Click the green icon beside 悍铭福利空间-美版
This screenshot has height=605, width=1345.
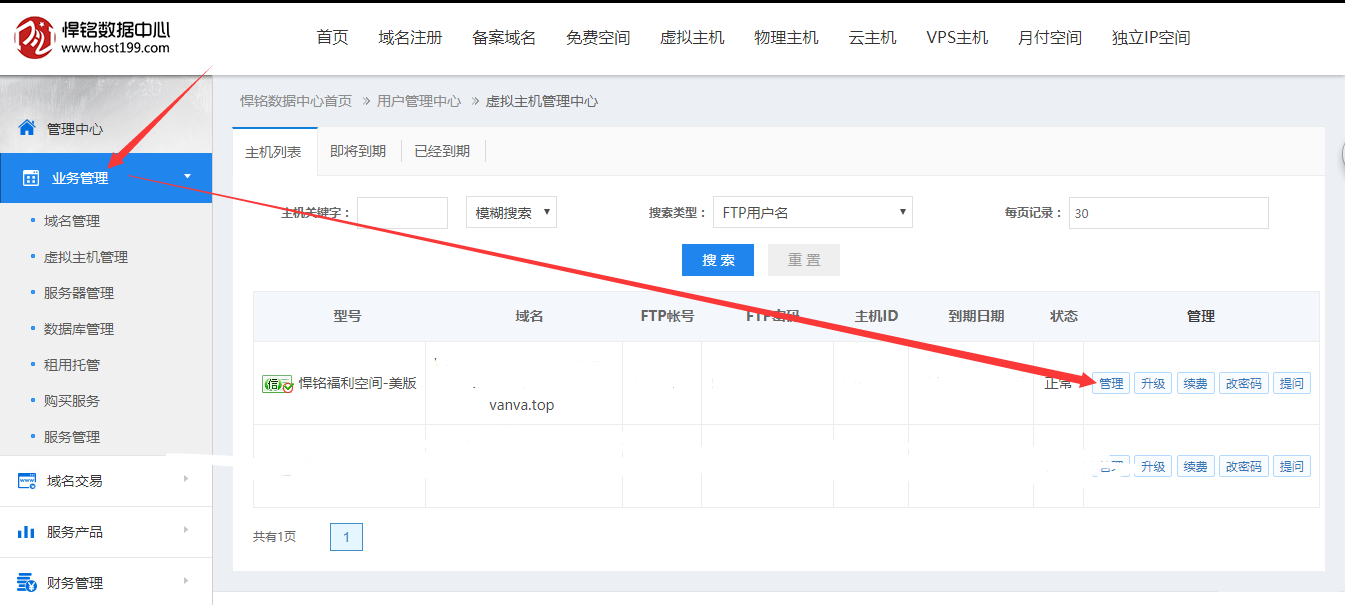[277, 384]
